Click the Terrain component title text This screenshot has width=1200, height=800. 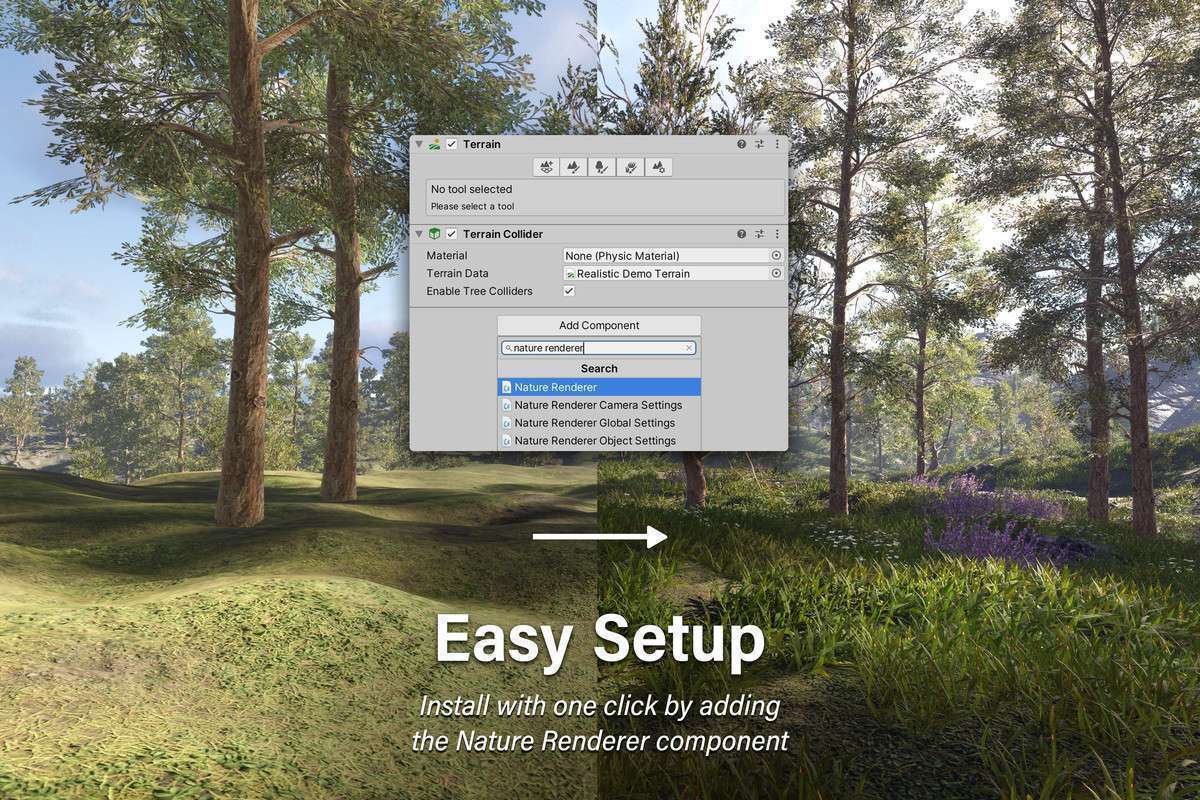(x=482, y=144)
